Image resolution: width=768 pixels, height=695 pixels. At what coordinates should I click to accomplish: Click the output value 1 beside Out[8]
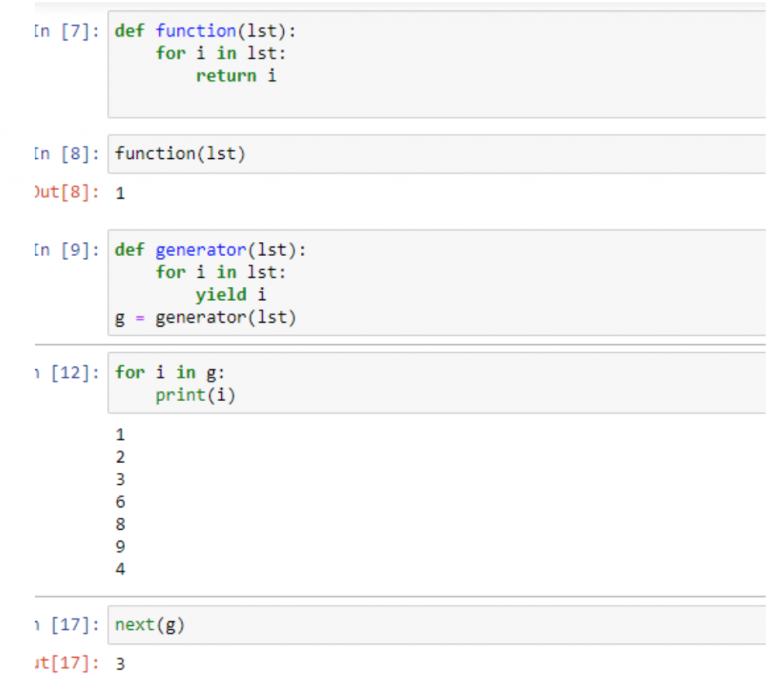121,194
